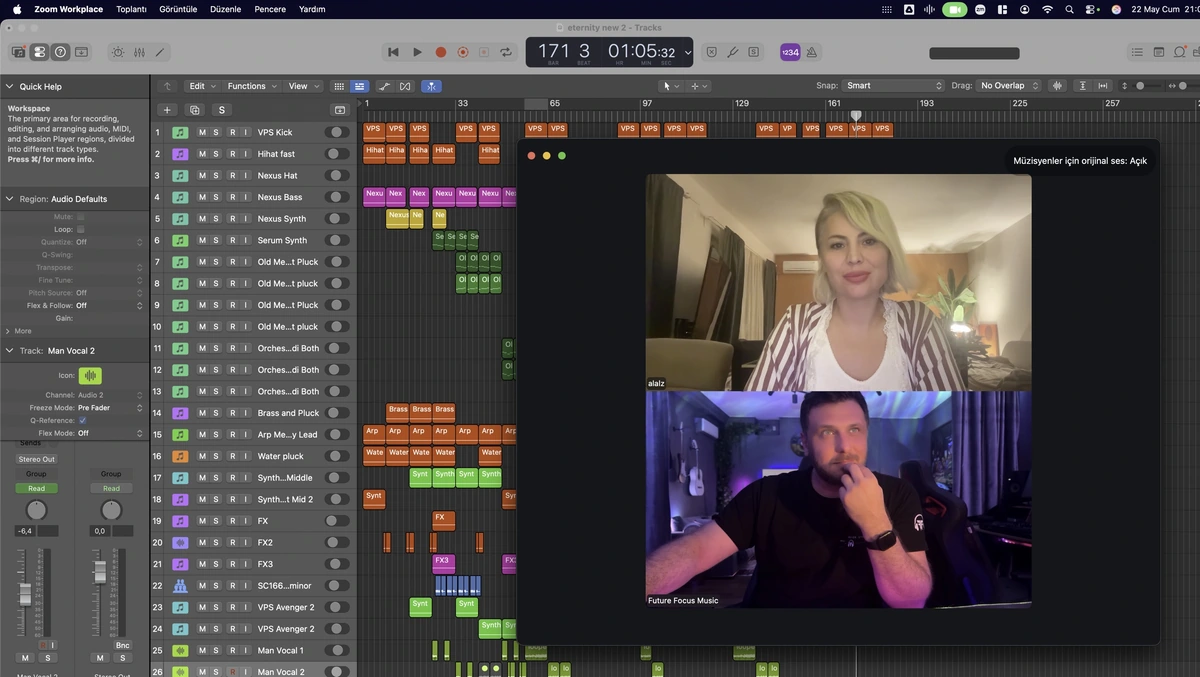The image size is (1200, 677).
Task: Open the Yardım menu
Action: tap(312, 9)
